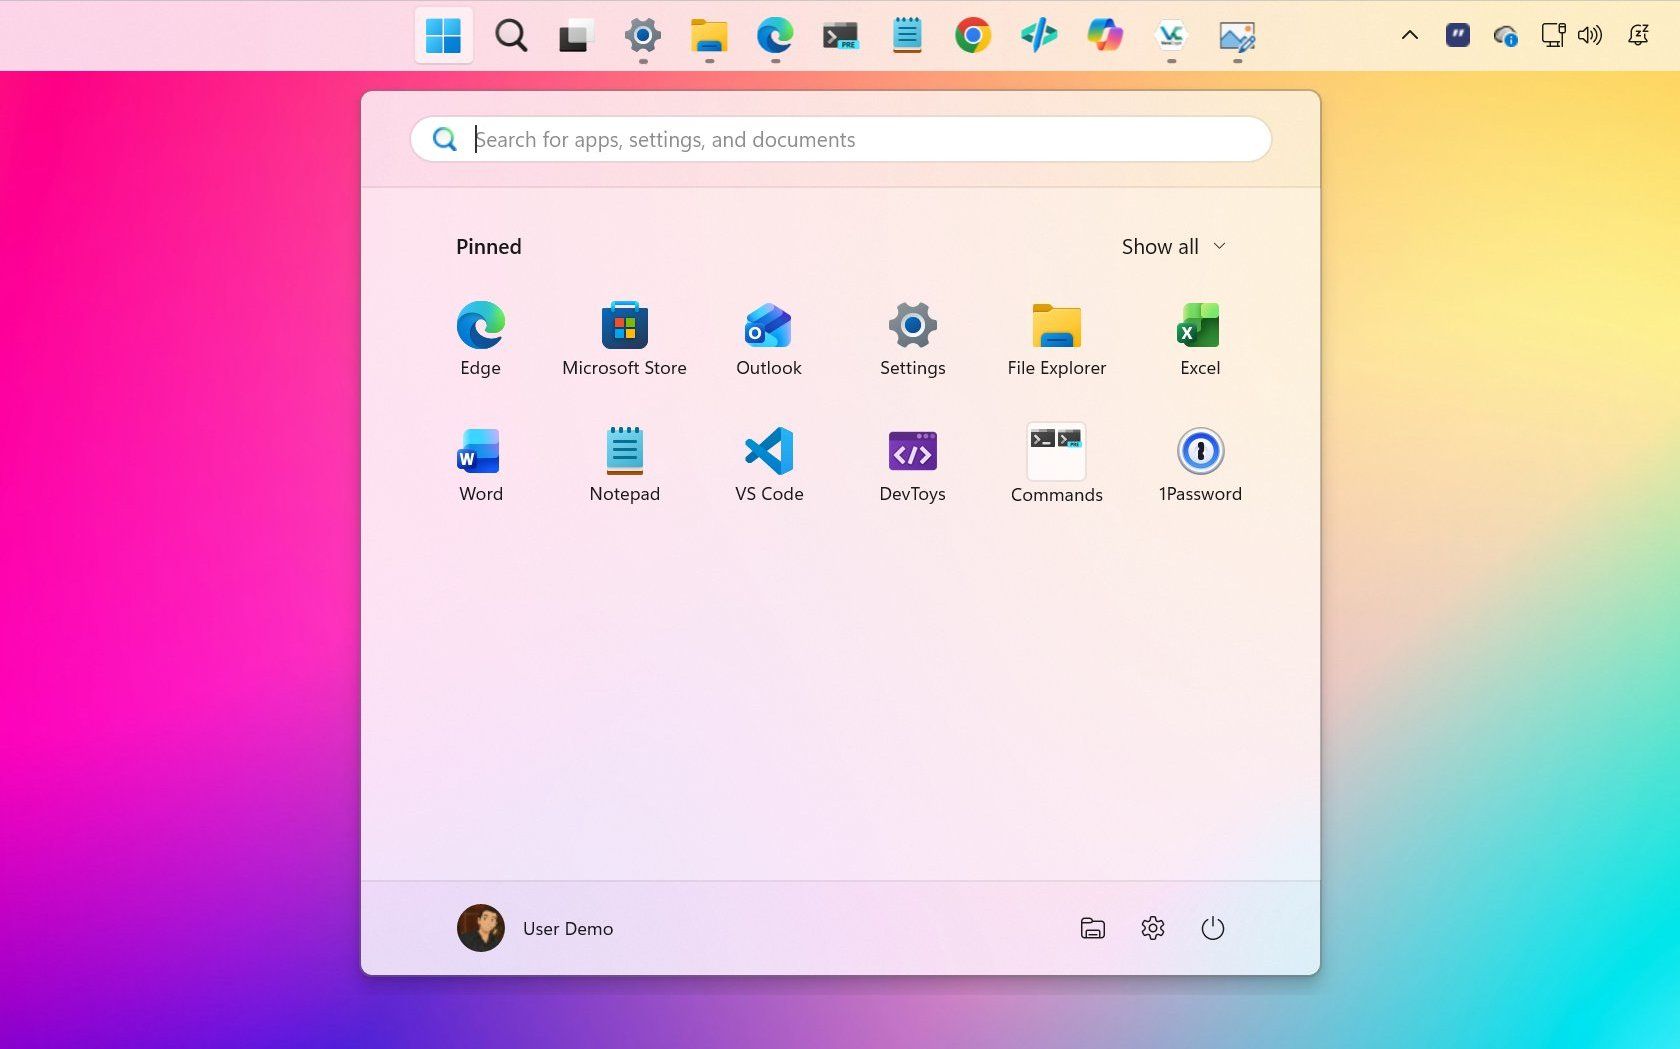Open the teal arrow app on taskbar

coord(1039,36)
